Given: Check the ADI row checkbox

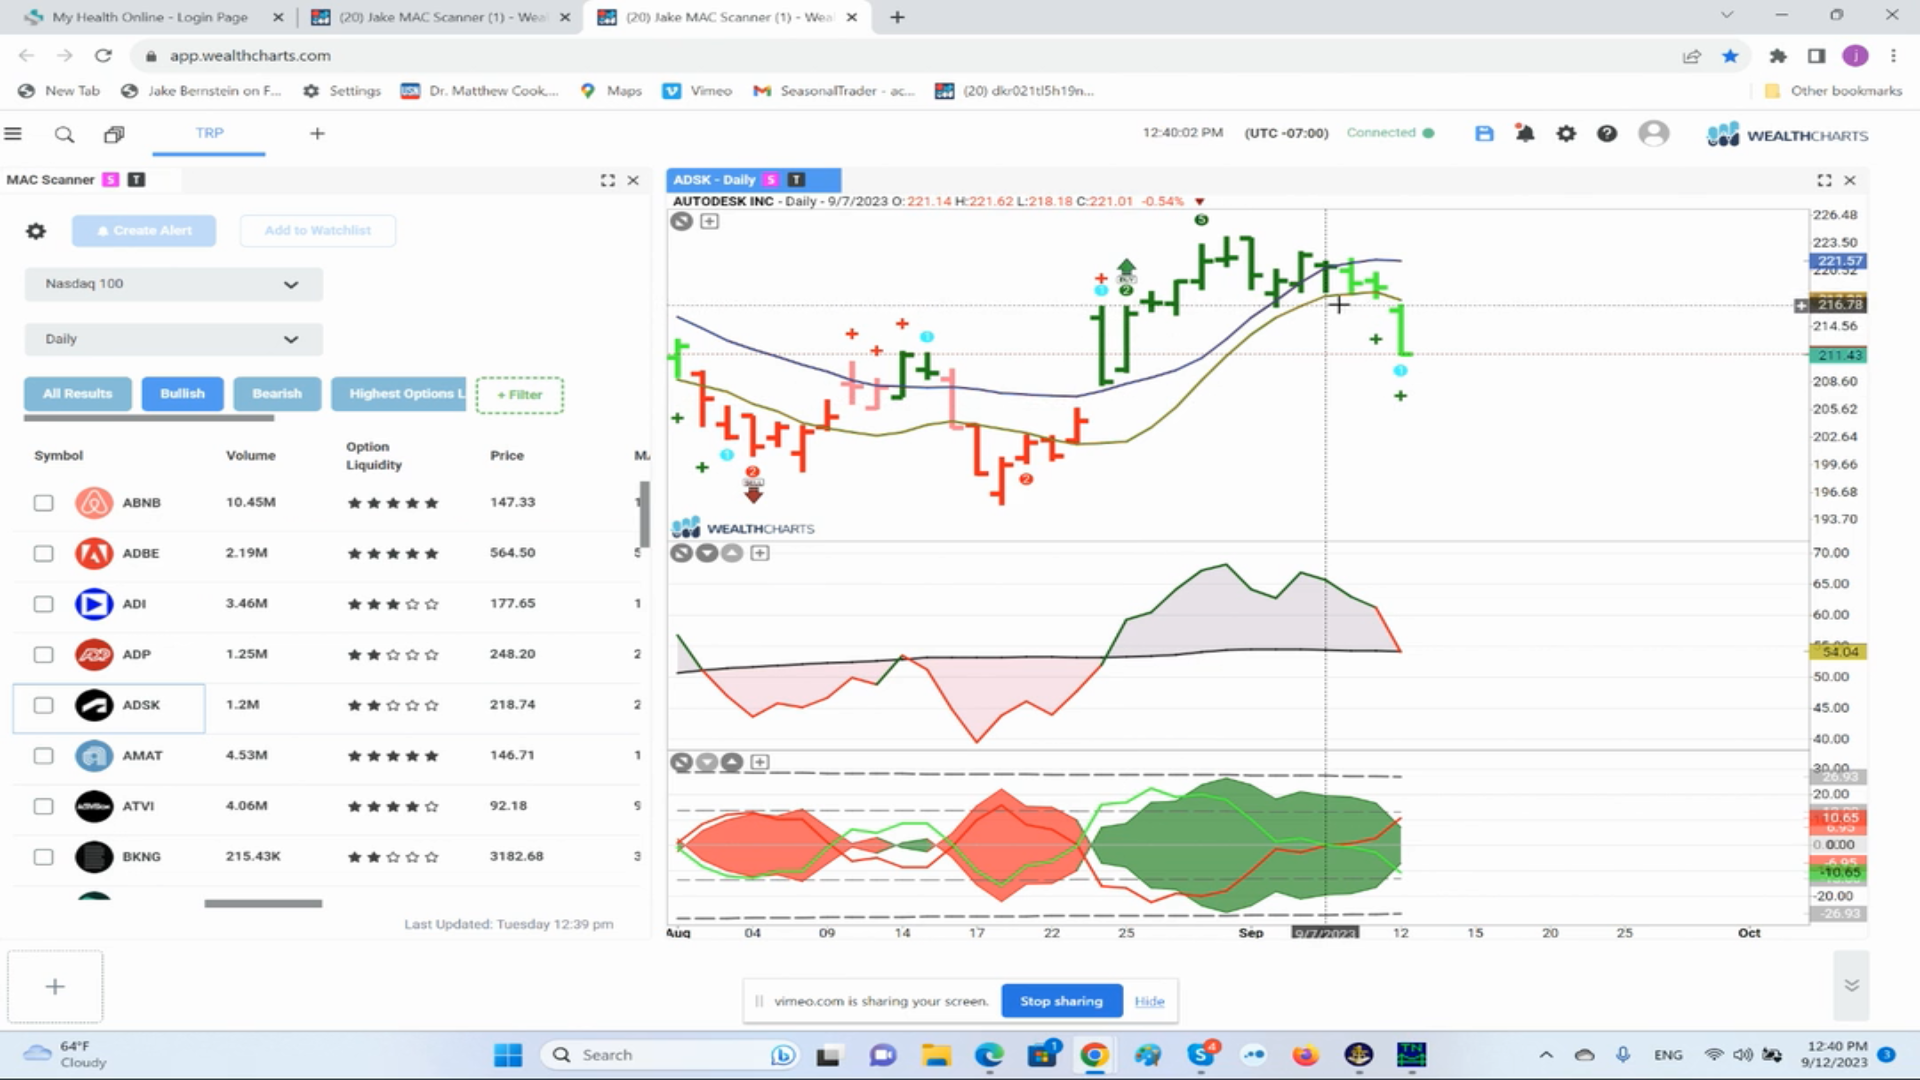Looking at the screenshot, I should pyautogui.click(x=43, y=604).
